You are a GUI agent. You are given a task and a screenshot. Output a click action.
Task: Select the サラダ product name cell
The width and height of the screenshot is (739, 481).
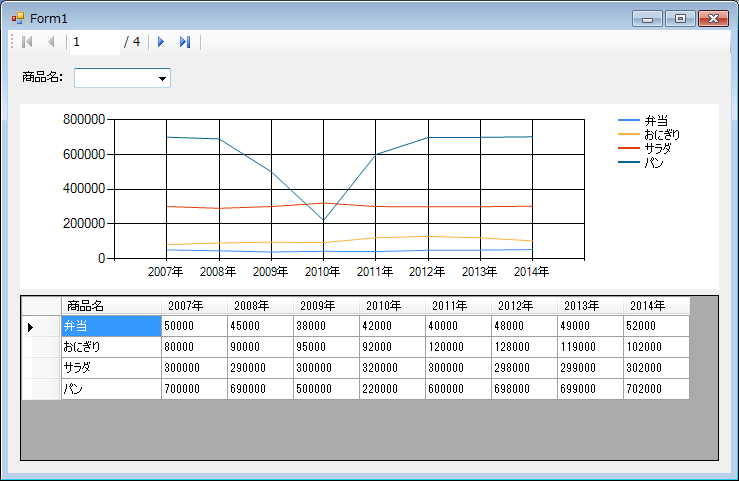[110, 368]
